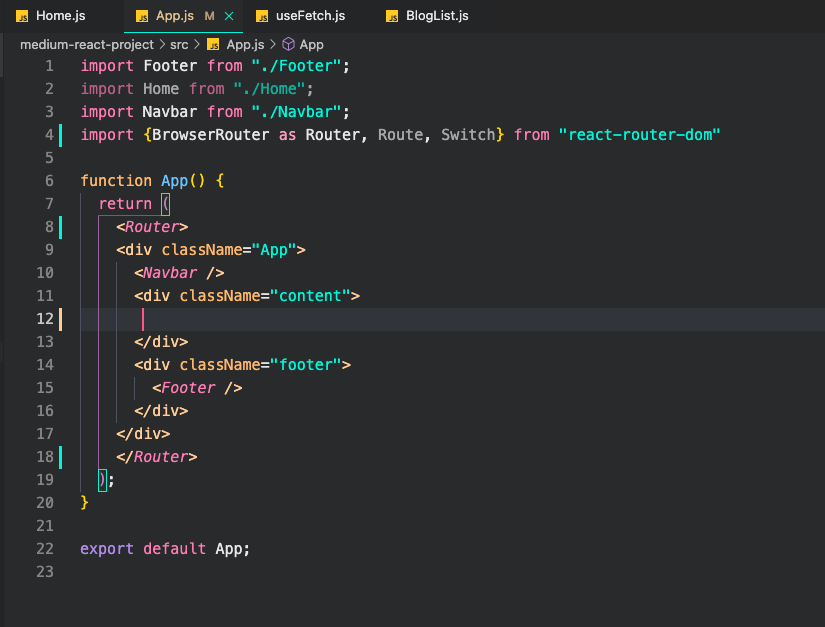Click line number 4 in the gutter
The height and width of the screenshot is (627, 825).
pos(49,135)
